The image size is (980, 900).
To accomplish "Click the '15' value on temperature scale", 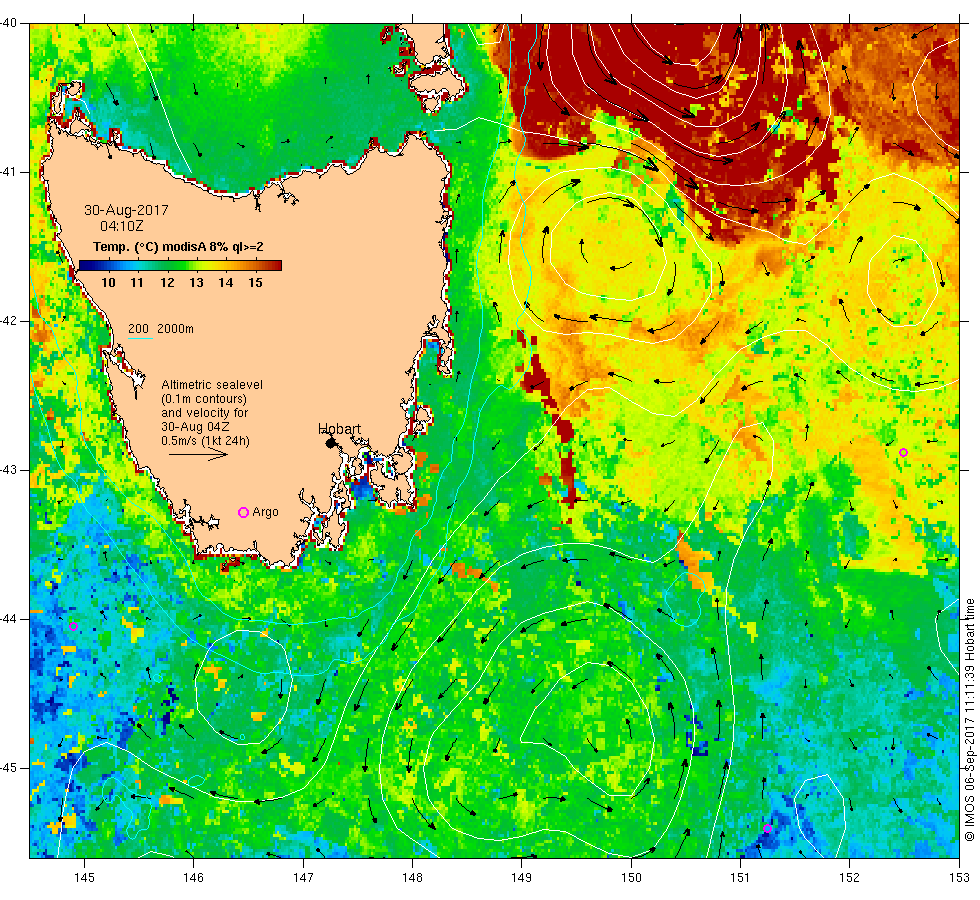I will 255,282.
